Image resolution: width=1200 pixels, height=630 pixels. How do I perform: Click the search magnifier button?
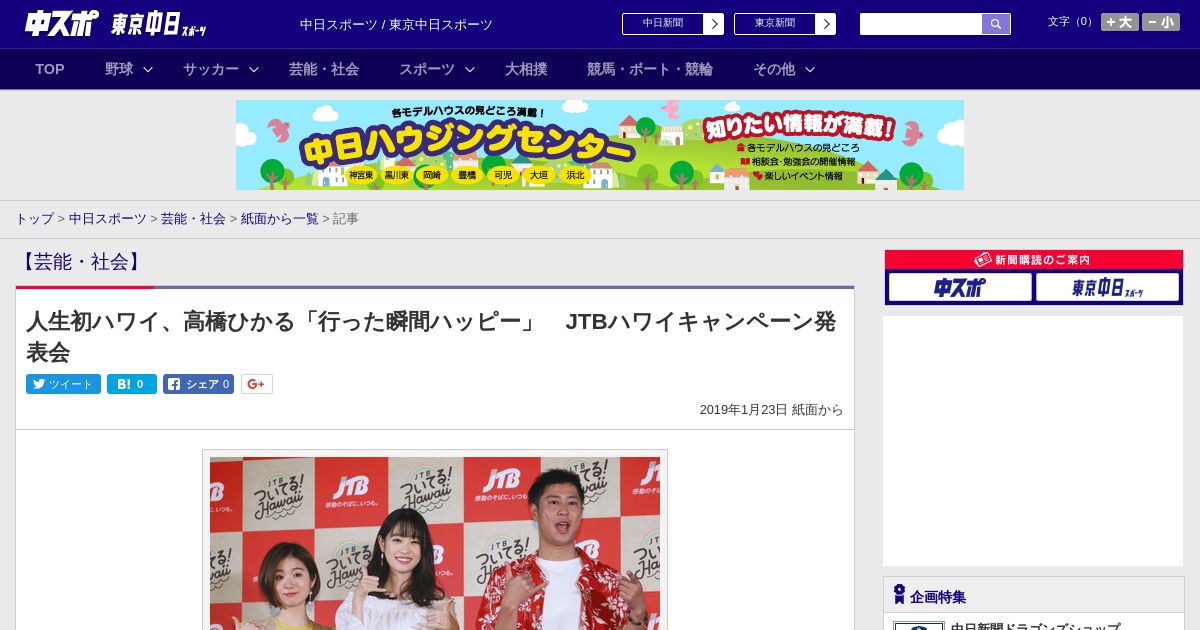(996, 24)
